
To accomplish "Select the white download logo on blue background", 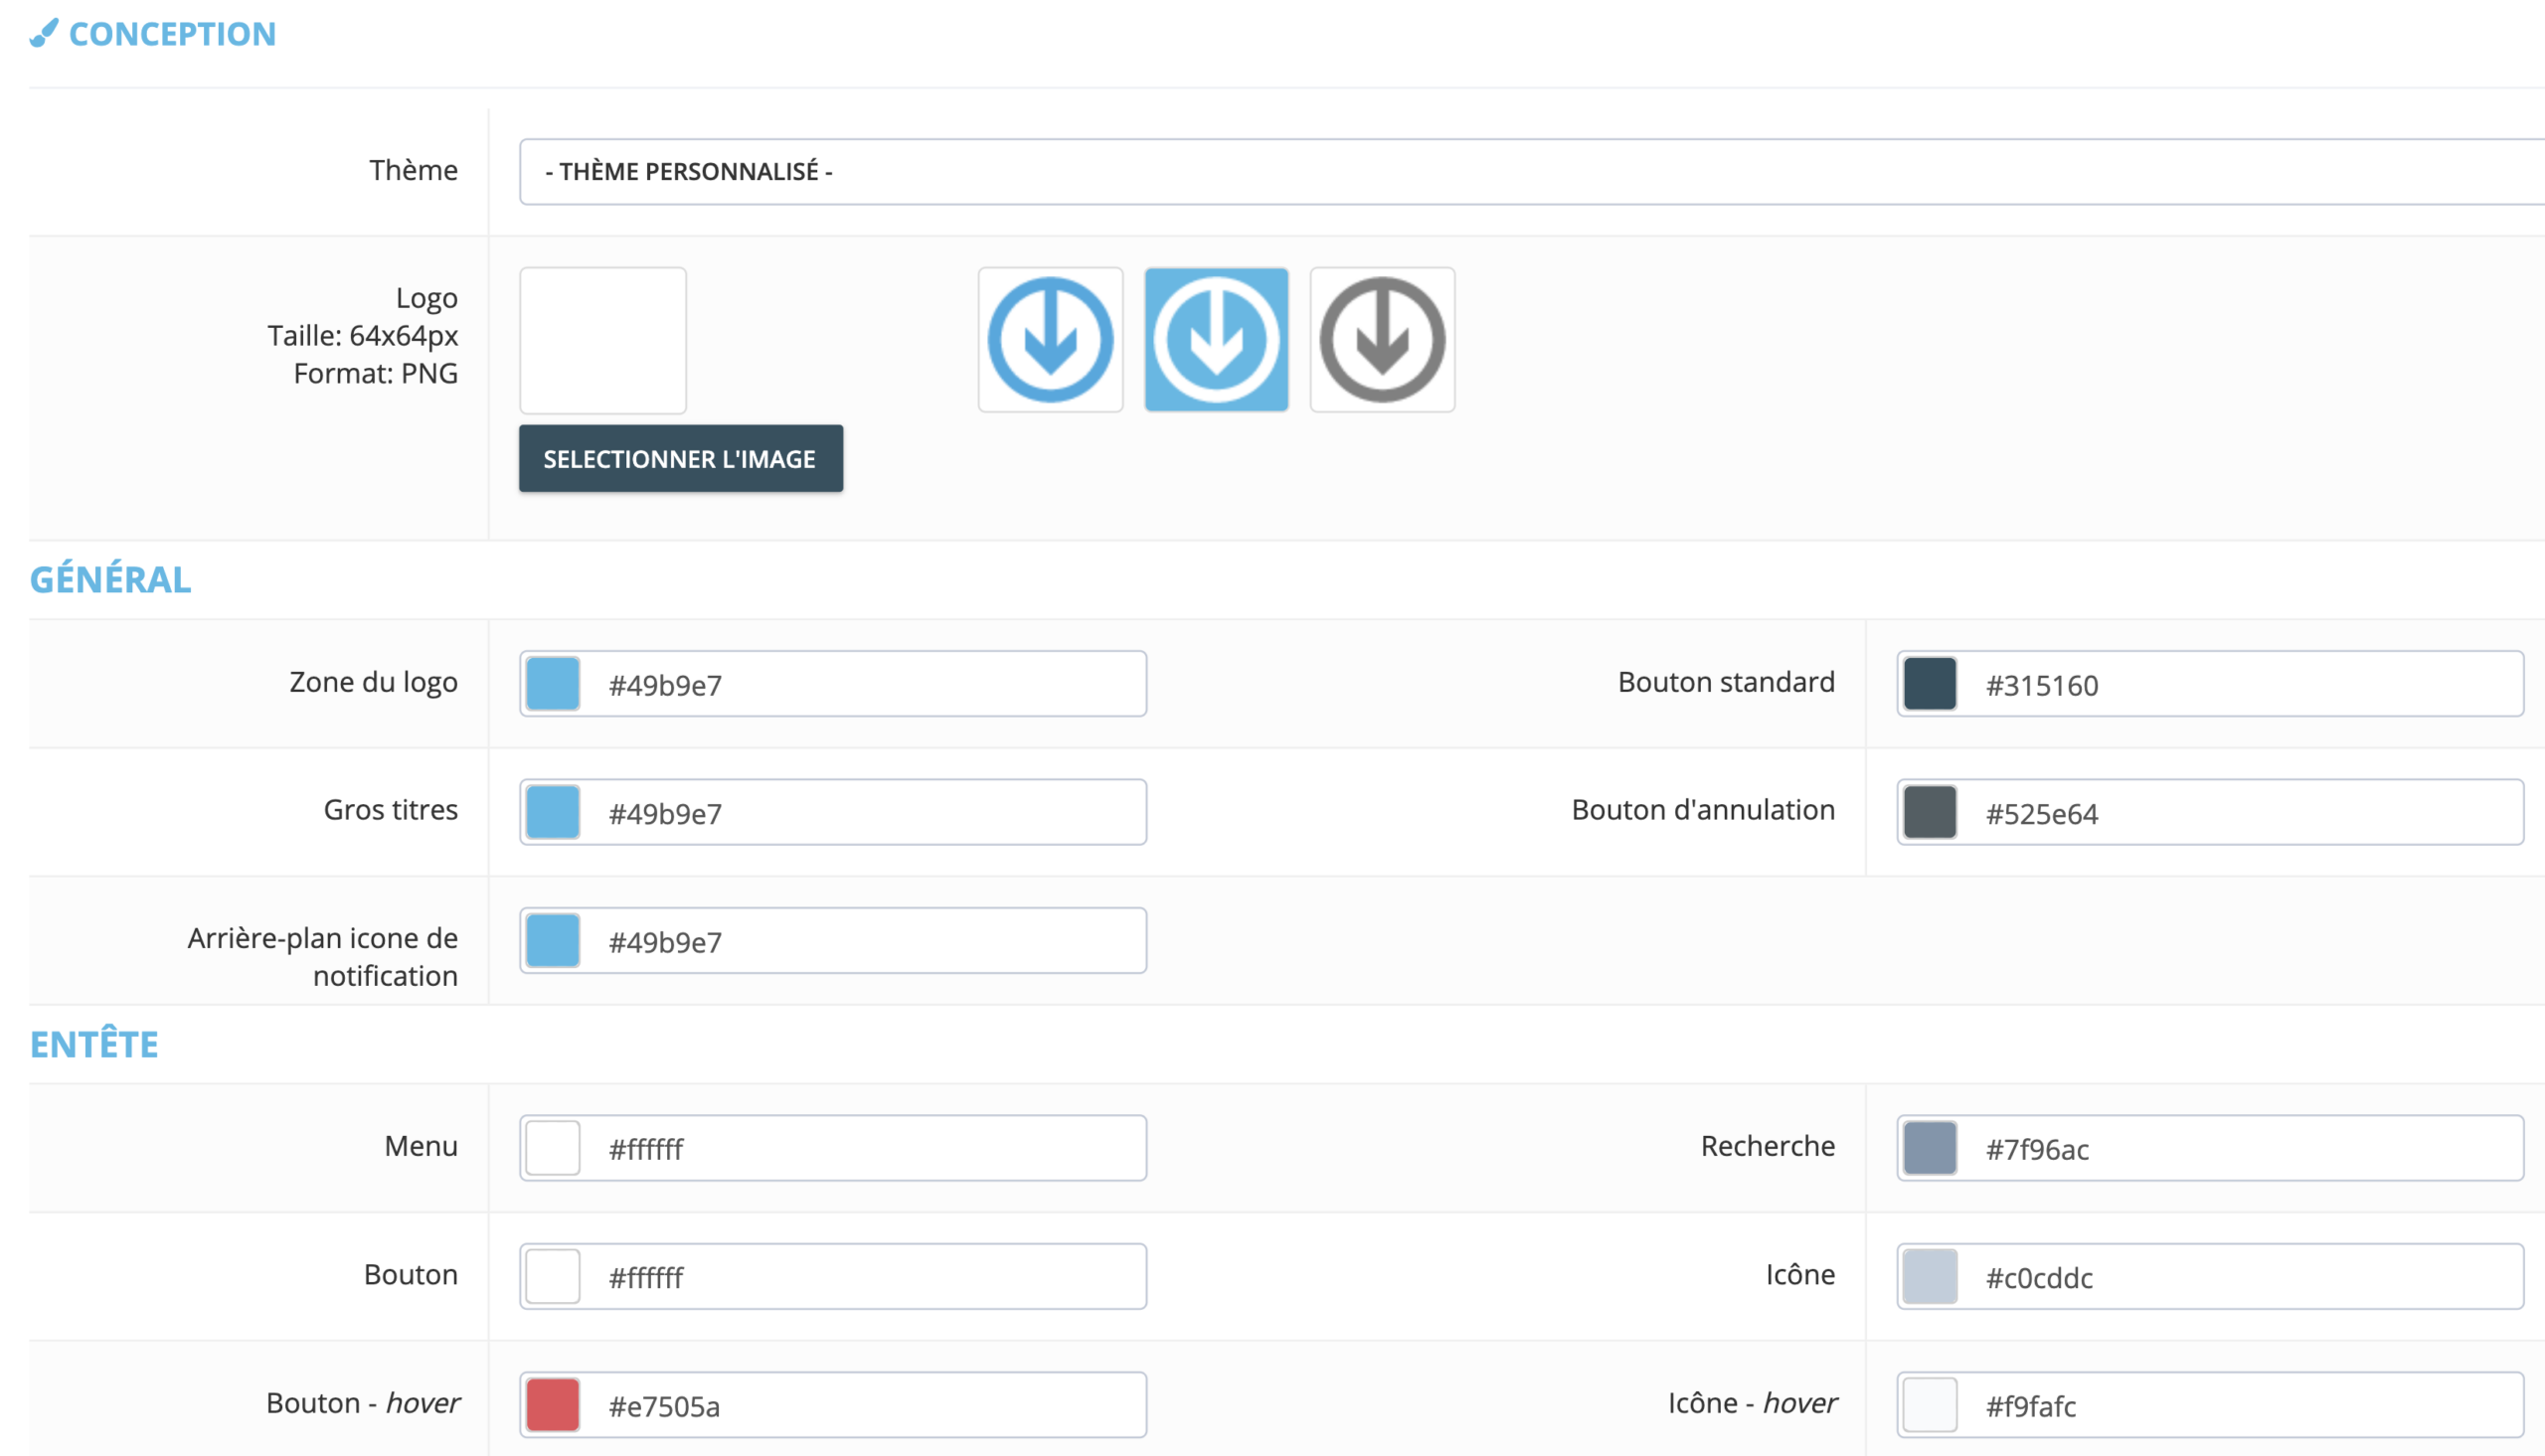I will pos(1216,340).
